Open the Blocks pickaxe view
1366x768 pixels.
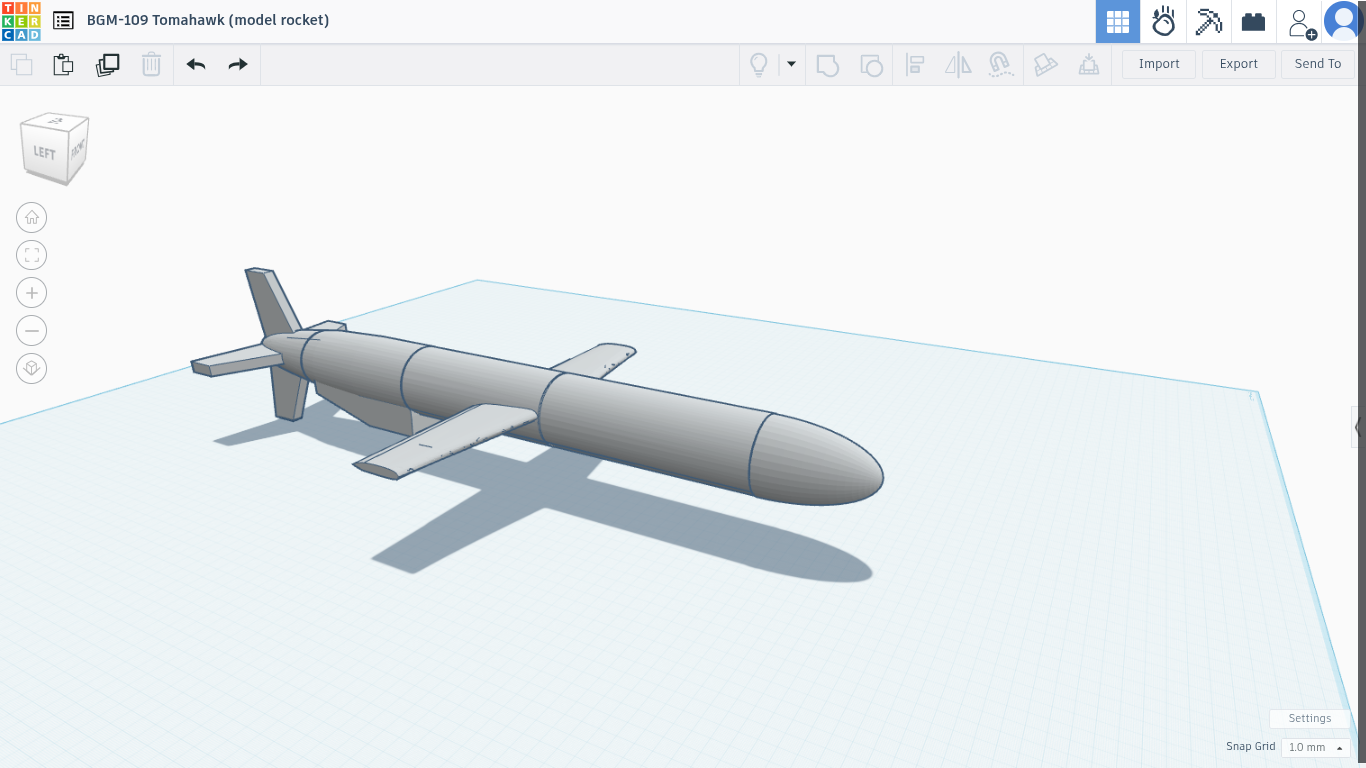pos(1209,21)
